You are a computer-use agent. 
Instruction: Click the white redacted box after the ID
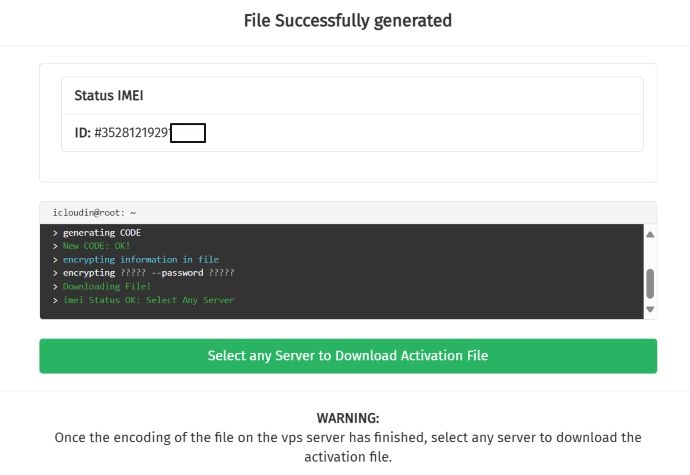point(188,132)
